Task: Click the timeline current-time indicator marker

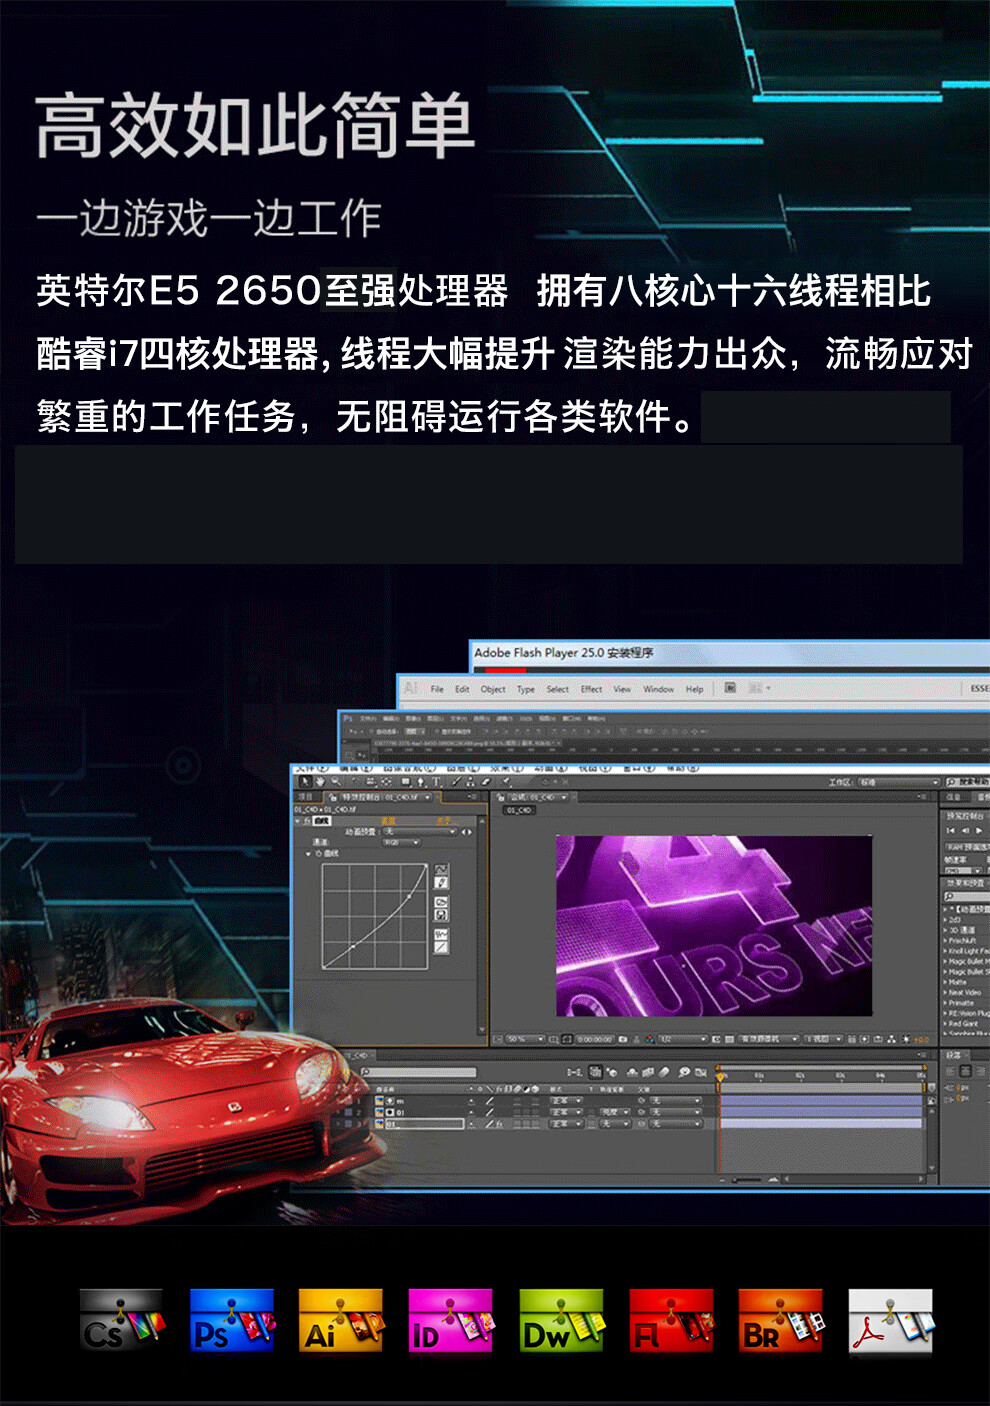Action: (720, 1077)
